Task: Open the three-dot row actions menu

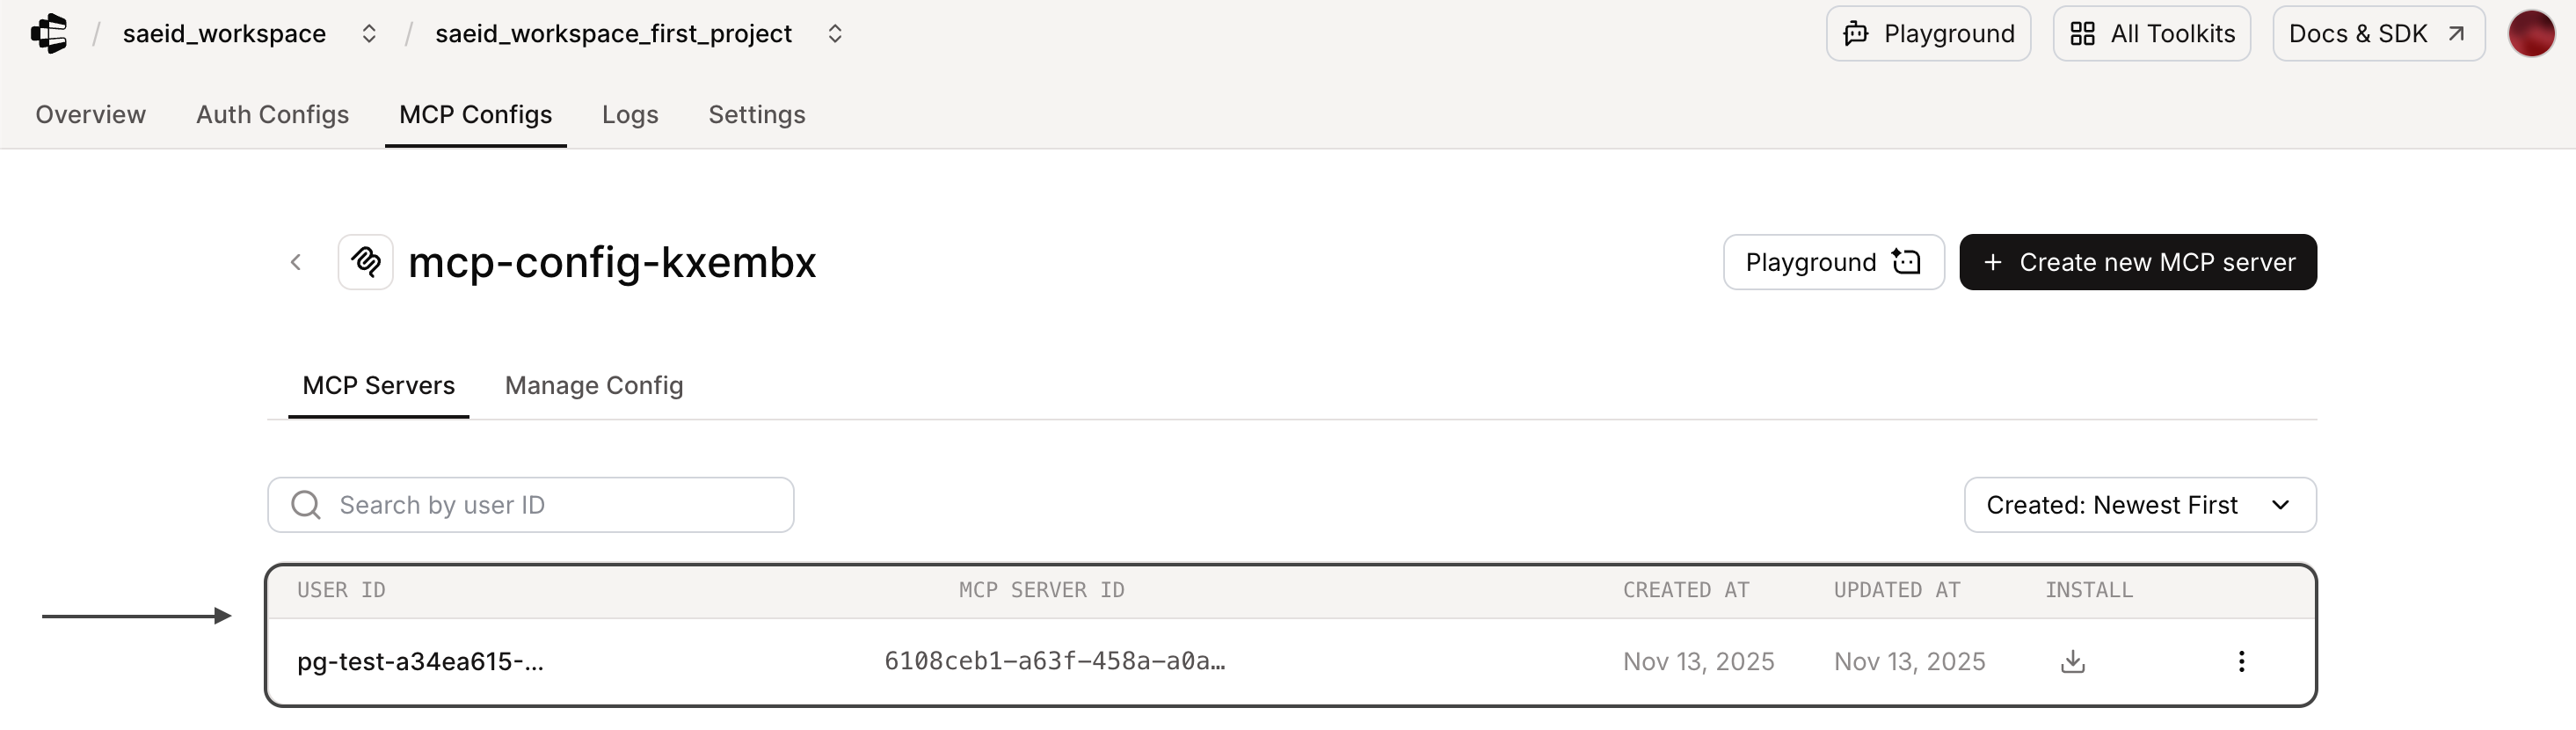Action: (x=2241, y=661)
